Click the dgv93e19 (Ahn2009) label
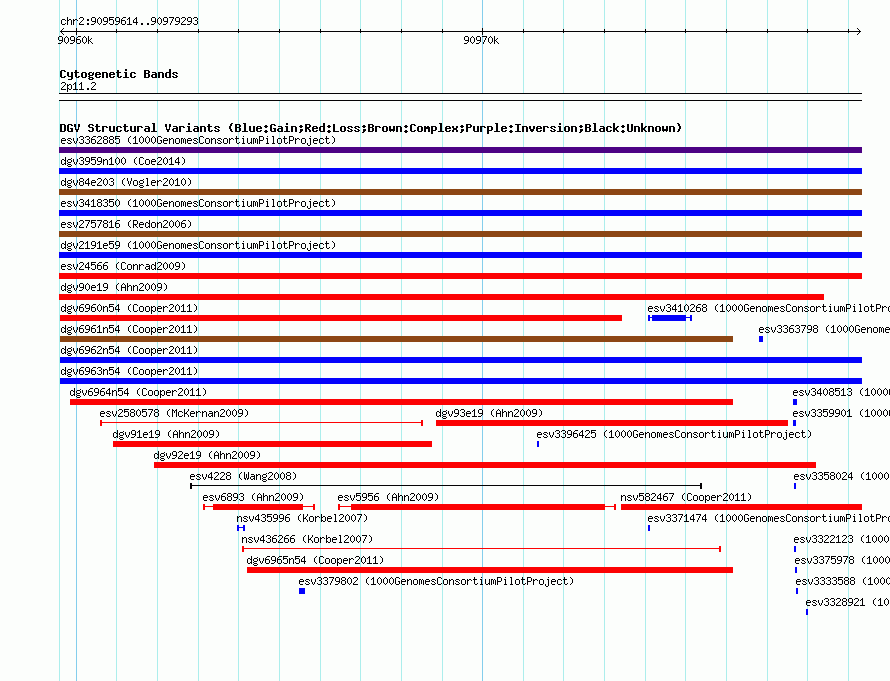The width and height of the screenshot is (890, 681). point(489,413)
